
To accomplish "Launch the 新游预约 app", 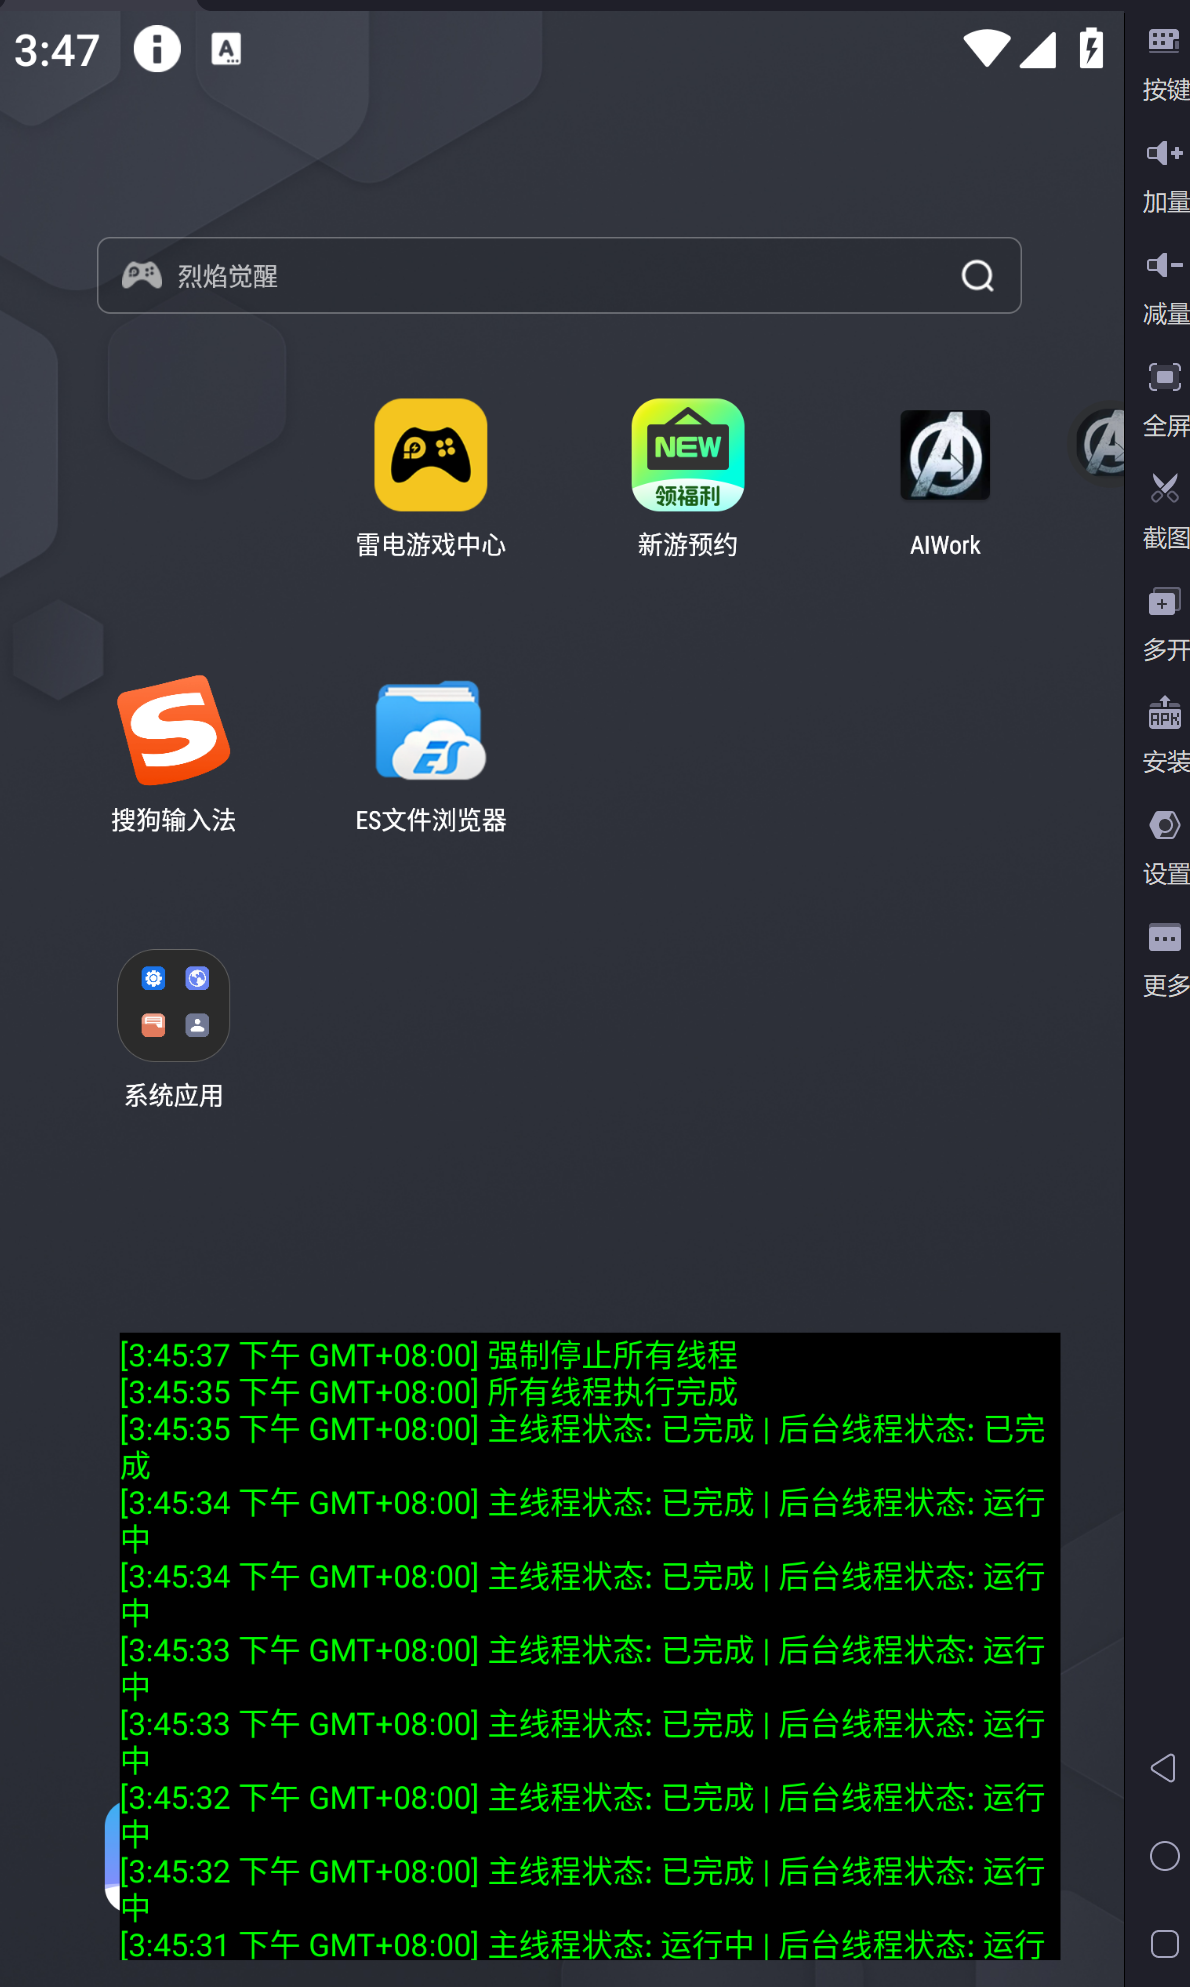I will 687,456.
